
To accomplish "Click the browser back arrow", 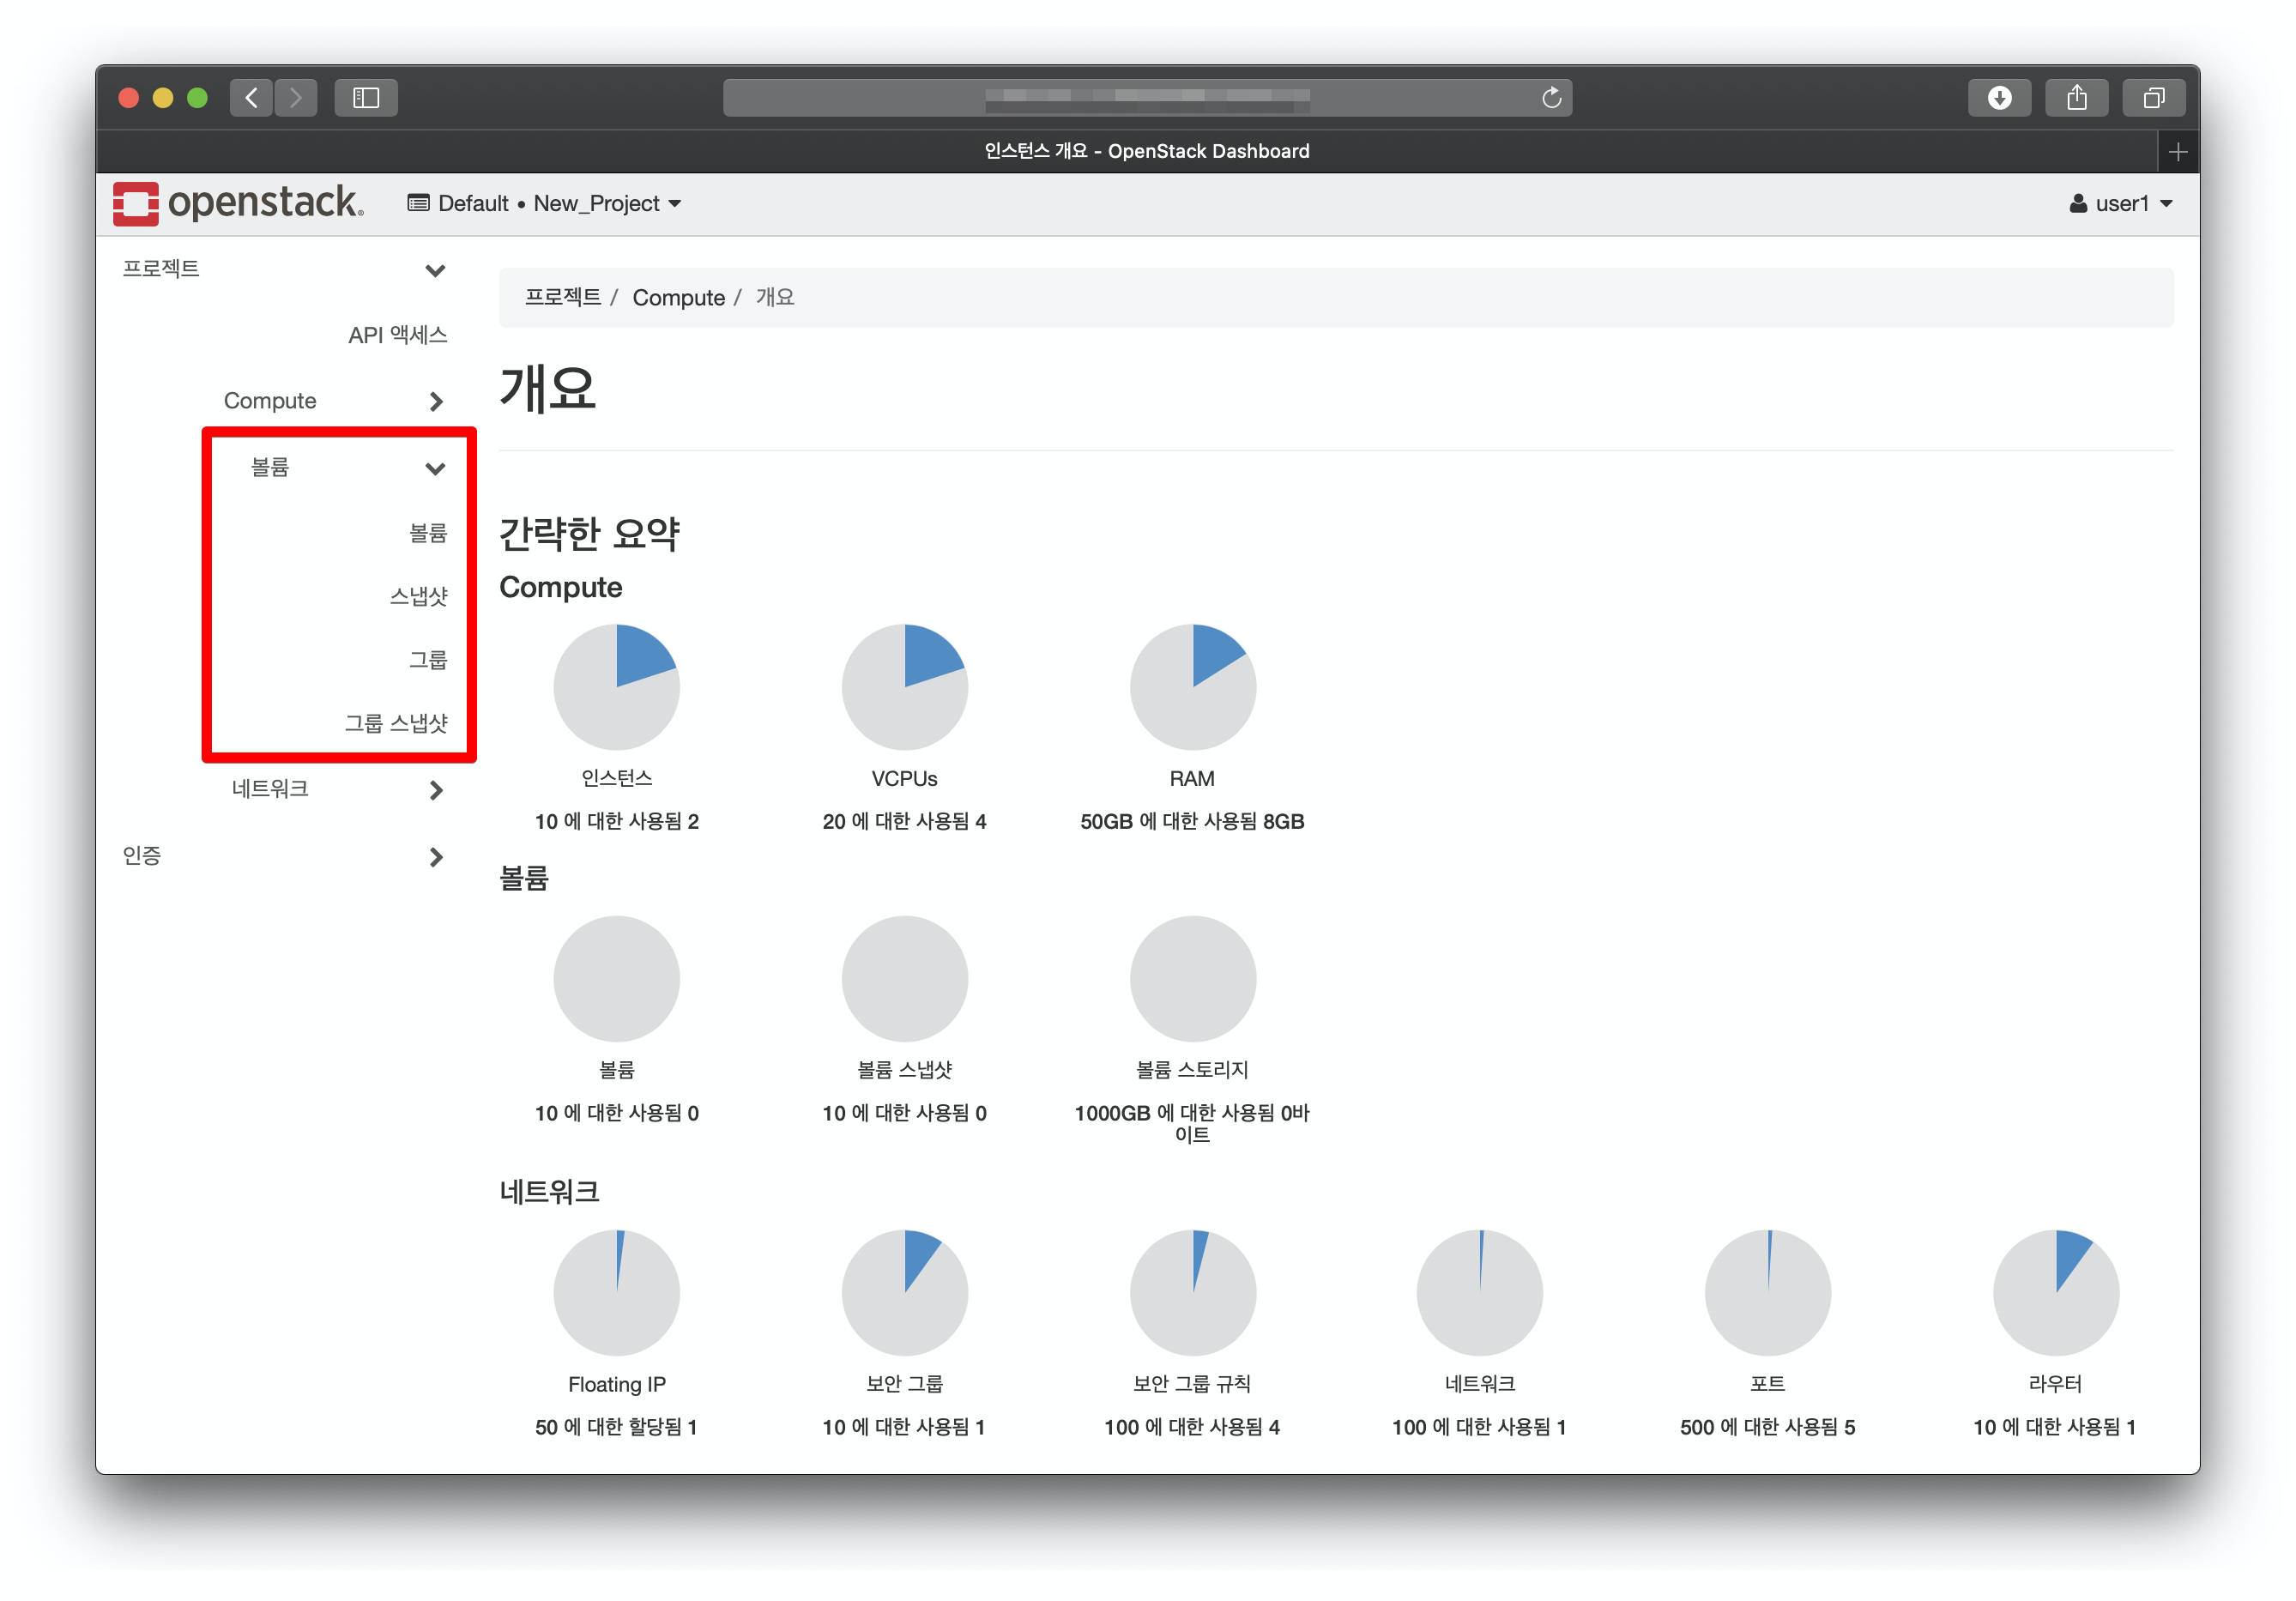I will (251, 97).
